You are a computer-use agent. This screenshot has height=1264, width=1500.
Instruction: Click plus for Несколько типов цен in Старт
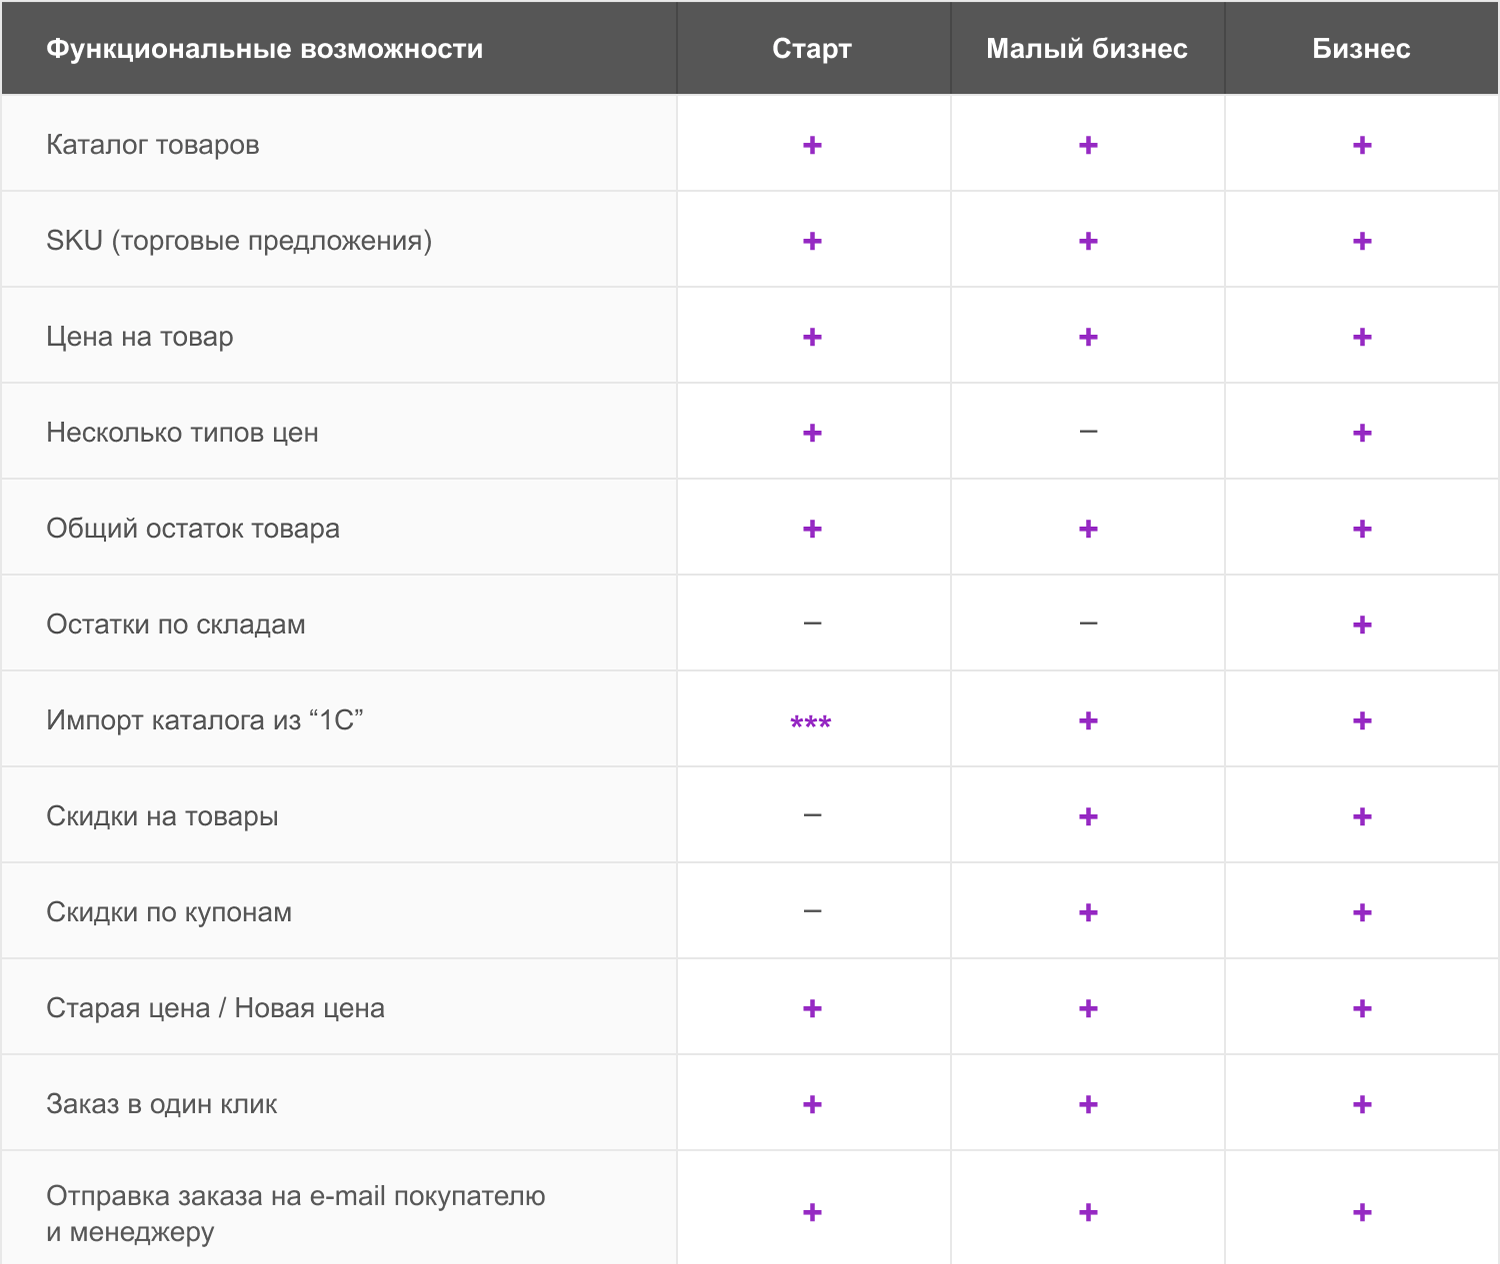[x=812, y=433]
